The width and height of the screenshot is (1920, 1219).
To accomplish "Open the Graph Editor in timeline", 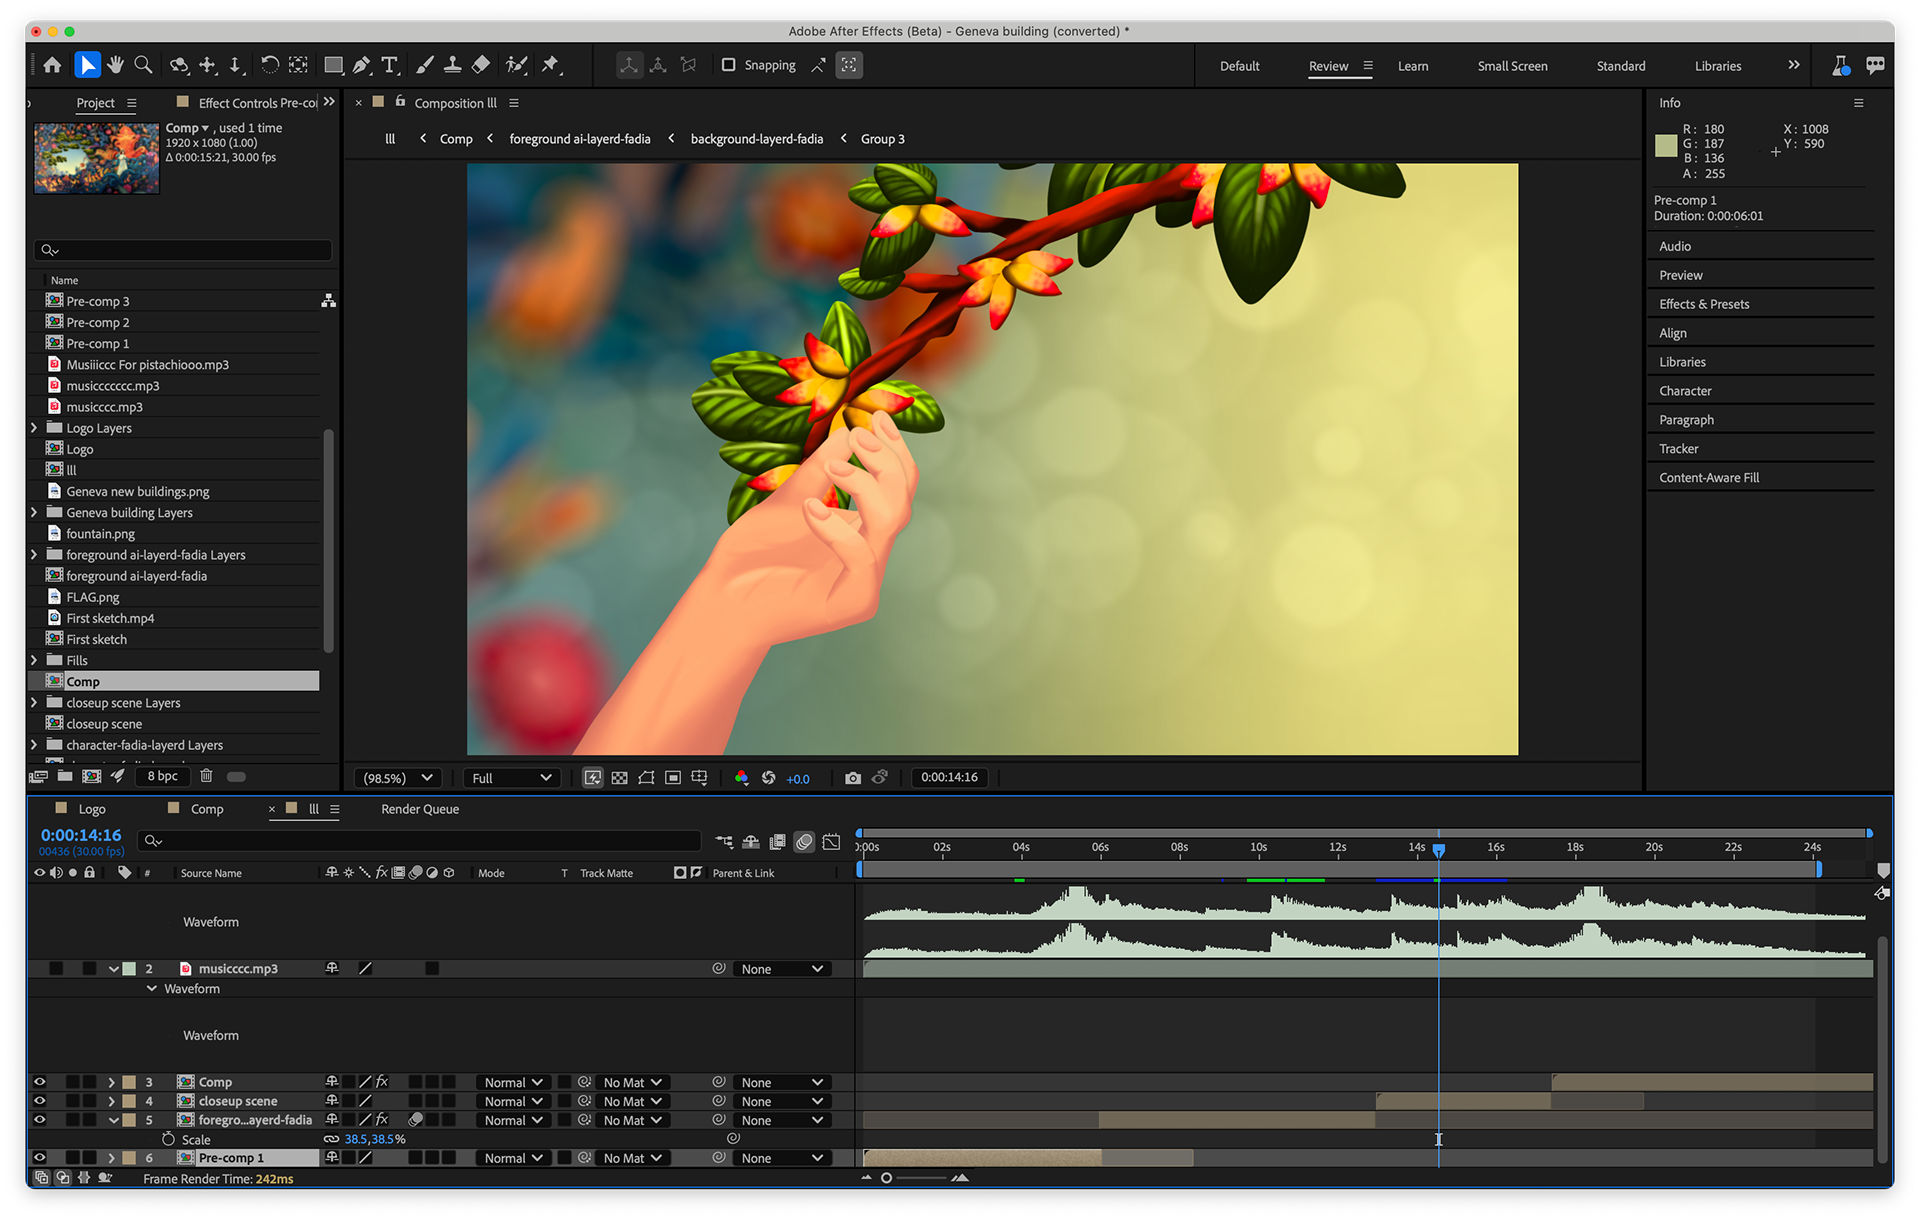I will pos(831,842).
